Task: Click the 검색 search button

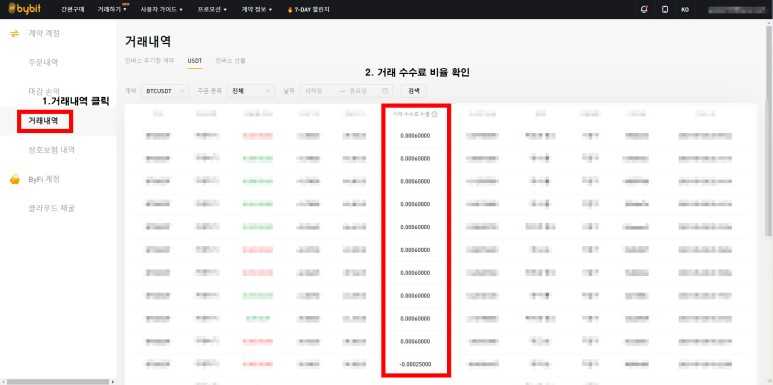Action: click(x=414, y=91)
